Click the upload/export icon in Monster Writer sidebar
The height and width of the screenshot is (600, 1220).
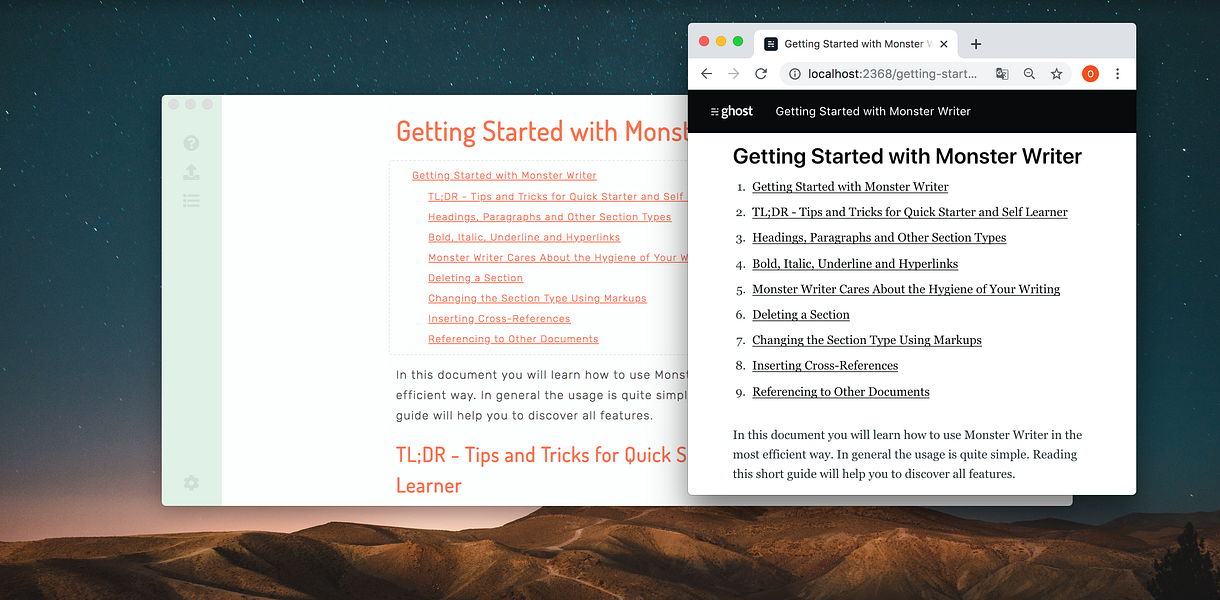pos(191,172)
